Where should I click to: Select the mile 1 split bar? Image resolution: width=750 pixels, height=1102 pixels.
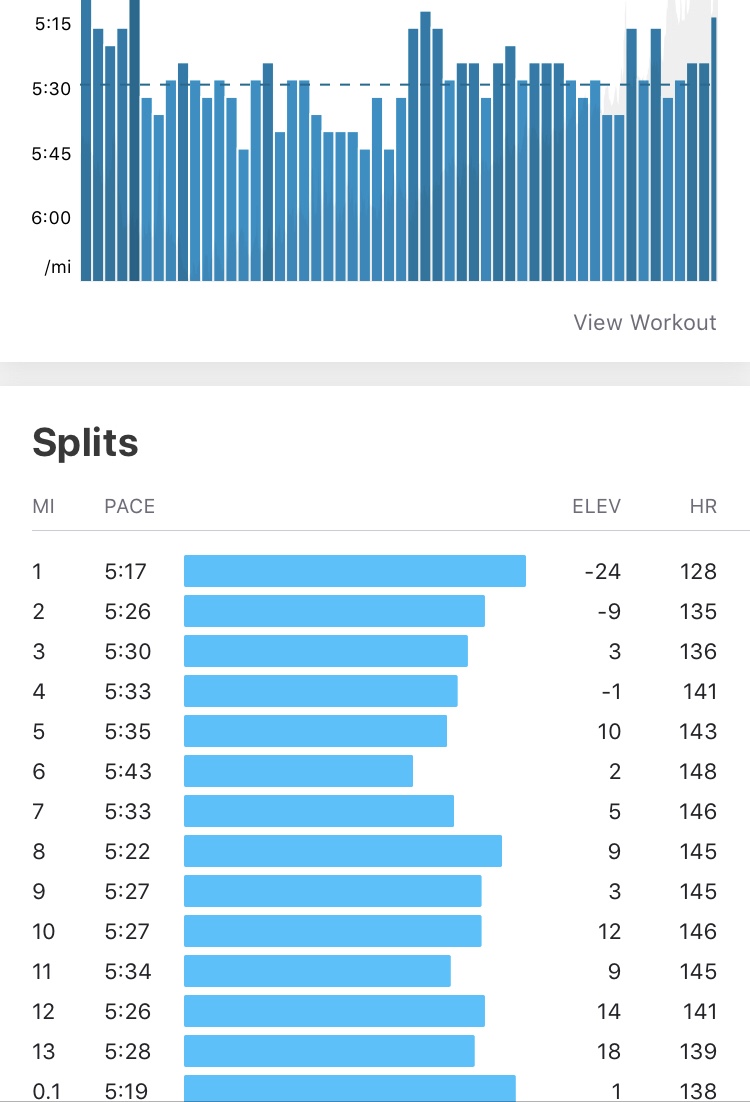click(354, 571)
